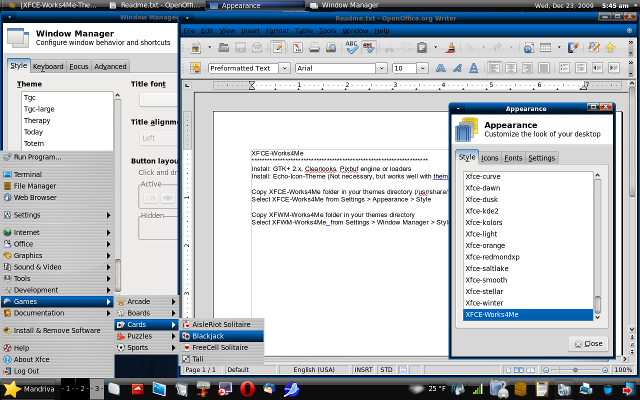Click the New document icon in Writer toolbar

[196, 48]
